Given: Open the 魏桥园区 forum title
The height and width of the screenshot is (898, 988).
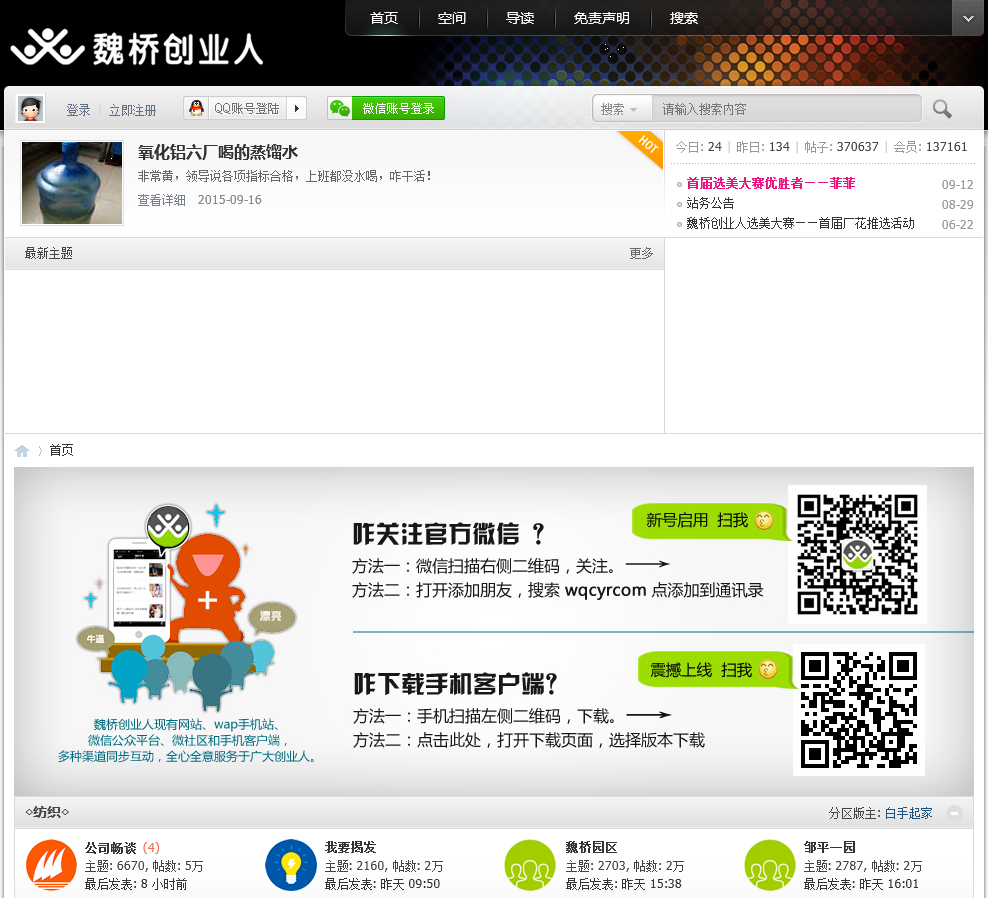Looking at the screenshot, I should (591, 848).
